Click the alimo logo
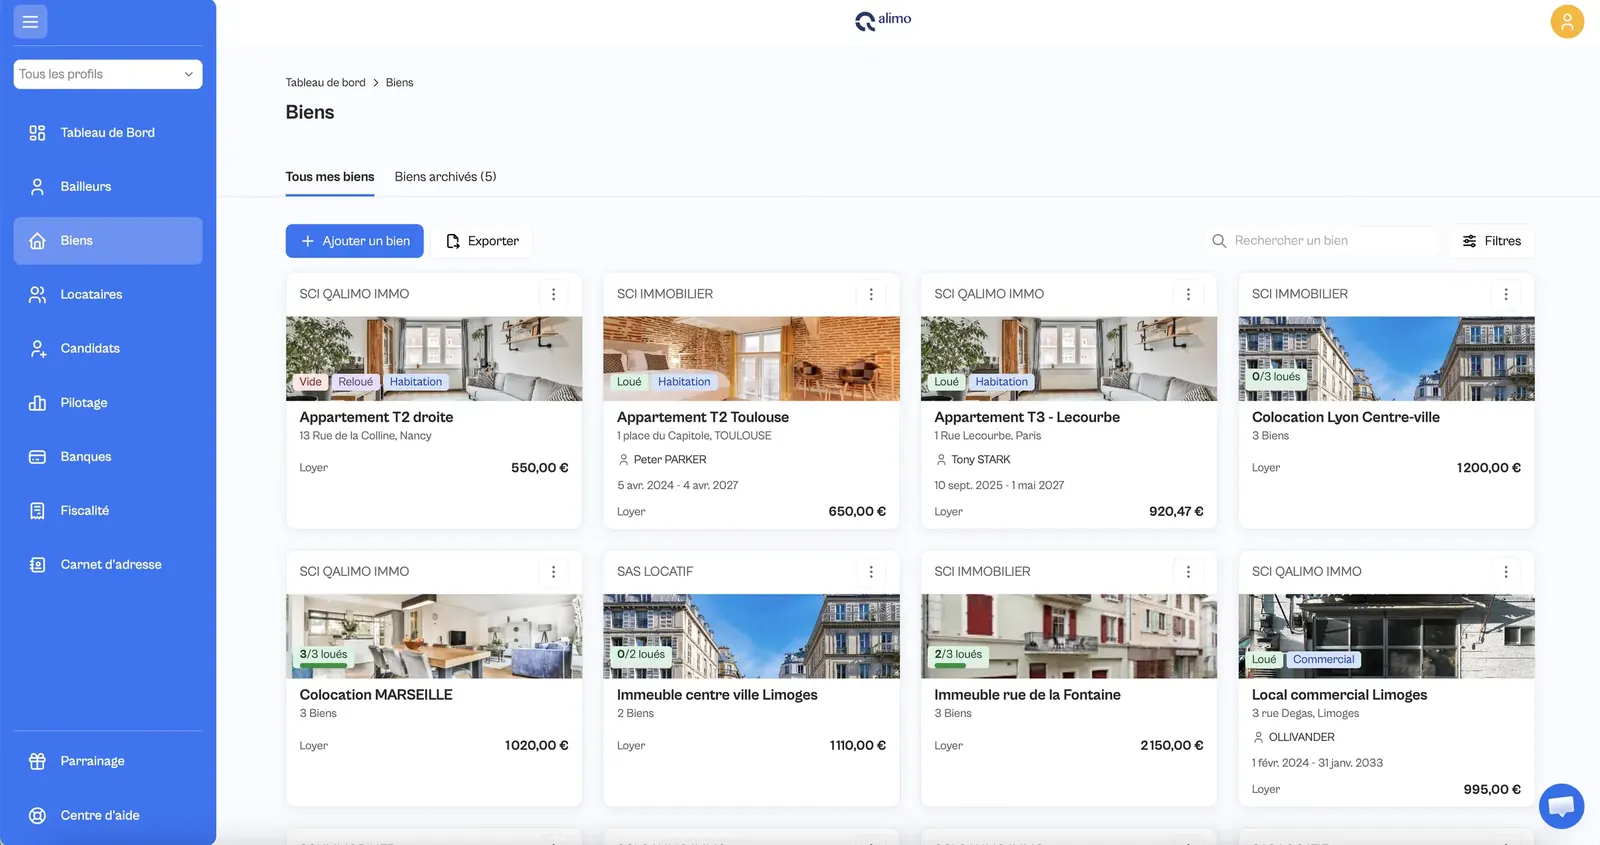 (x=883, y=20)
